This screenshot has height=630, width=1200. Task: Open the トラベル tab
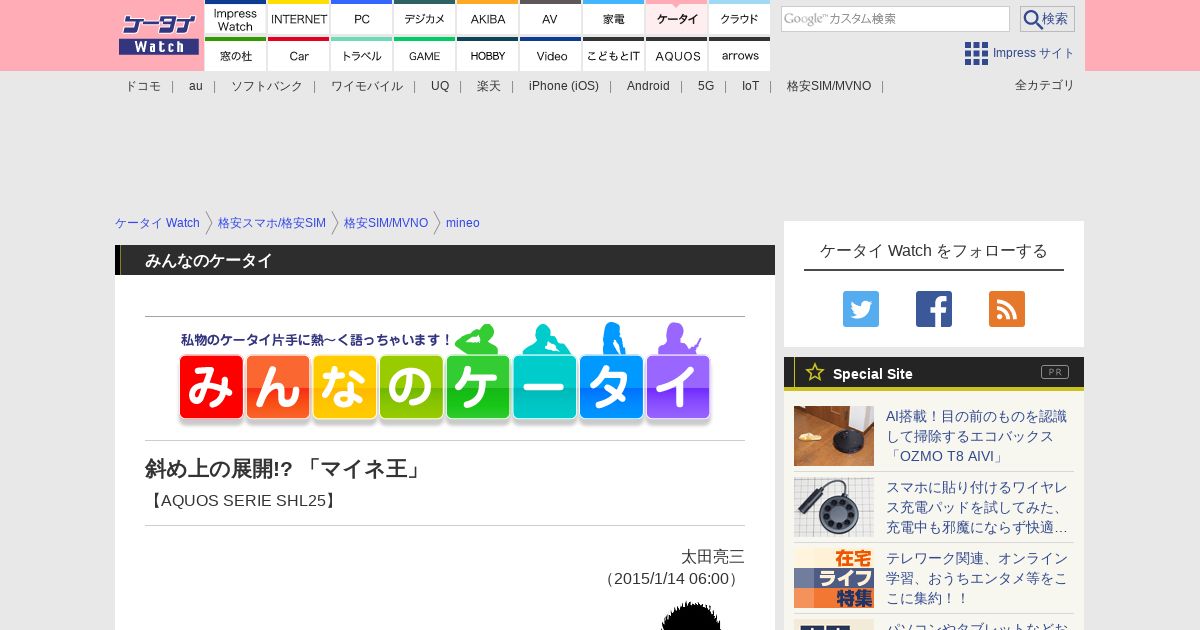click(x=362, y=55)
